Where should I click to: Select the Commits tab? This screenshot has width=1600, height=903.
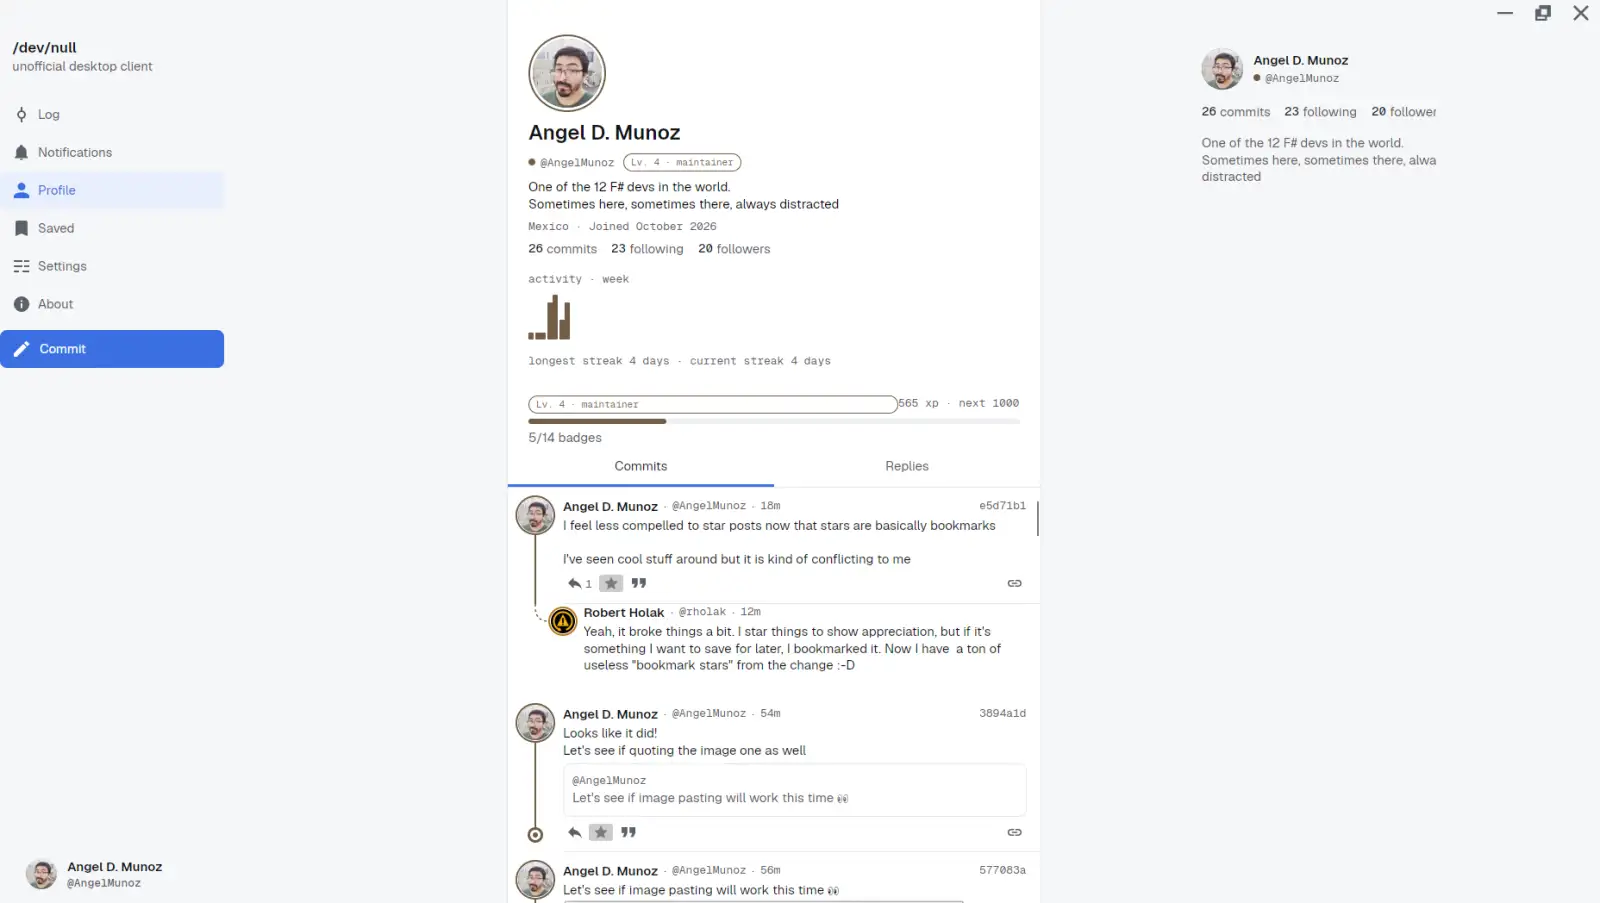pos(641,466)
